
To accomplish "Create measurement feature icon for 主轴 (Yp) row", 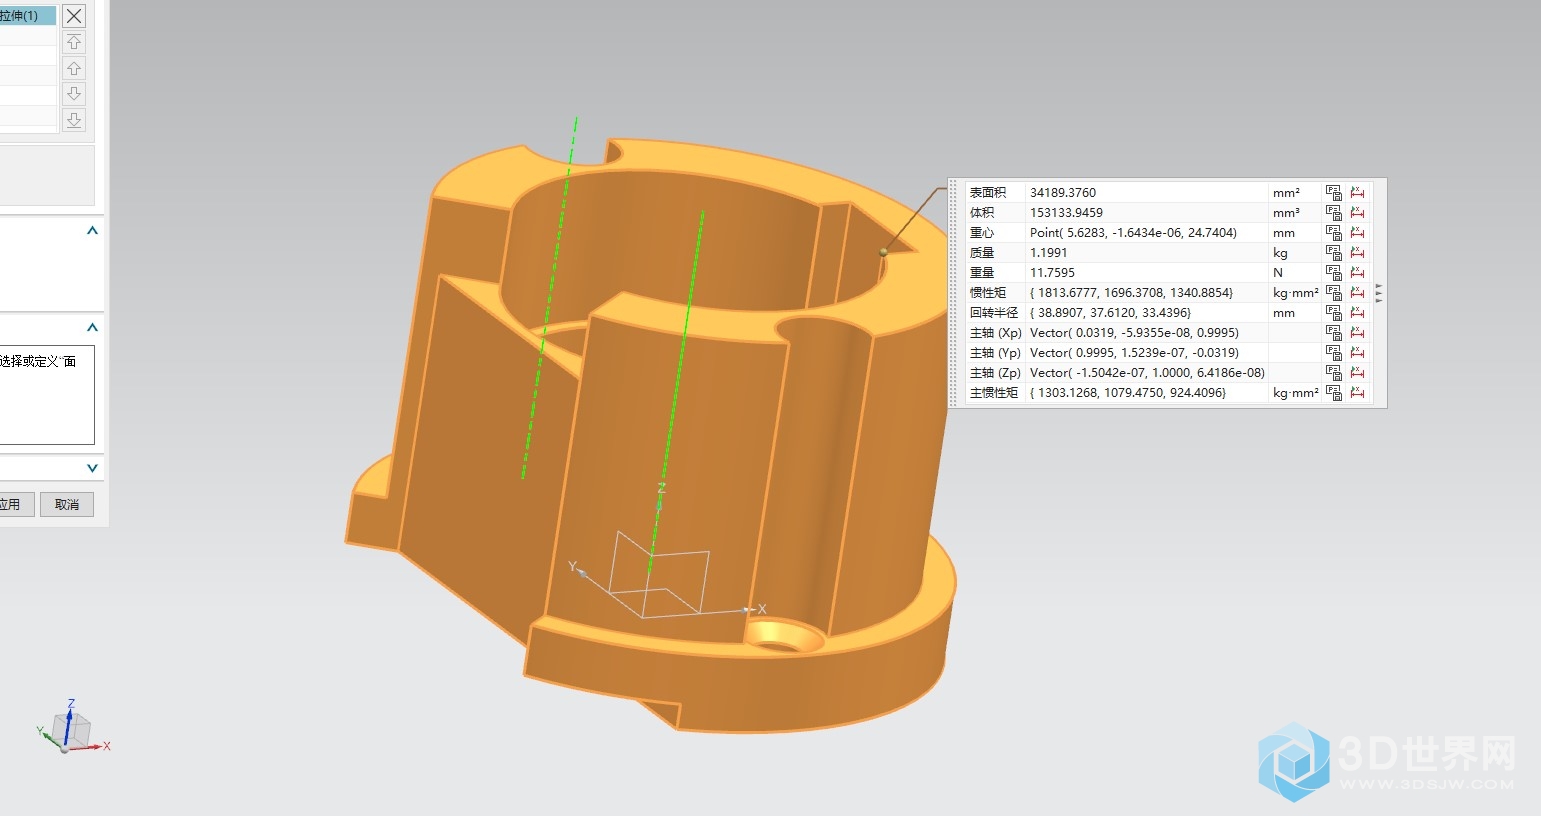I will tap(1357, 352).
